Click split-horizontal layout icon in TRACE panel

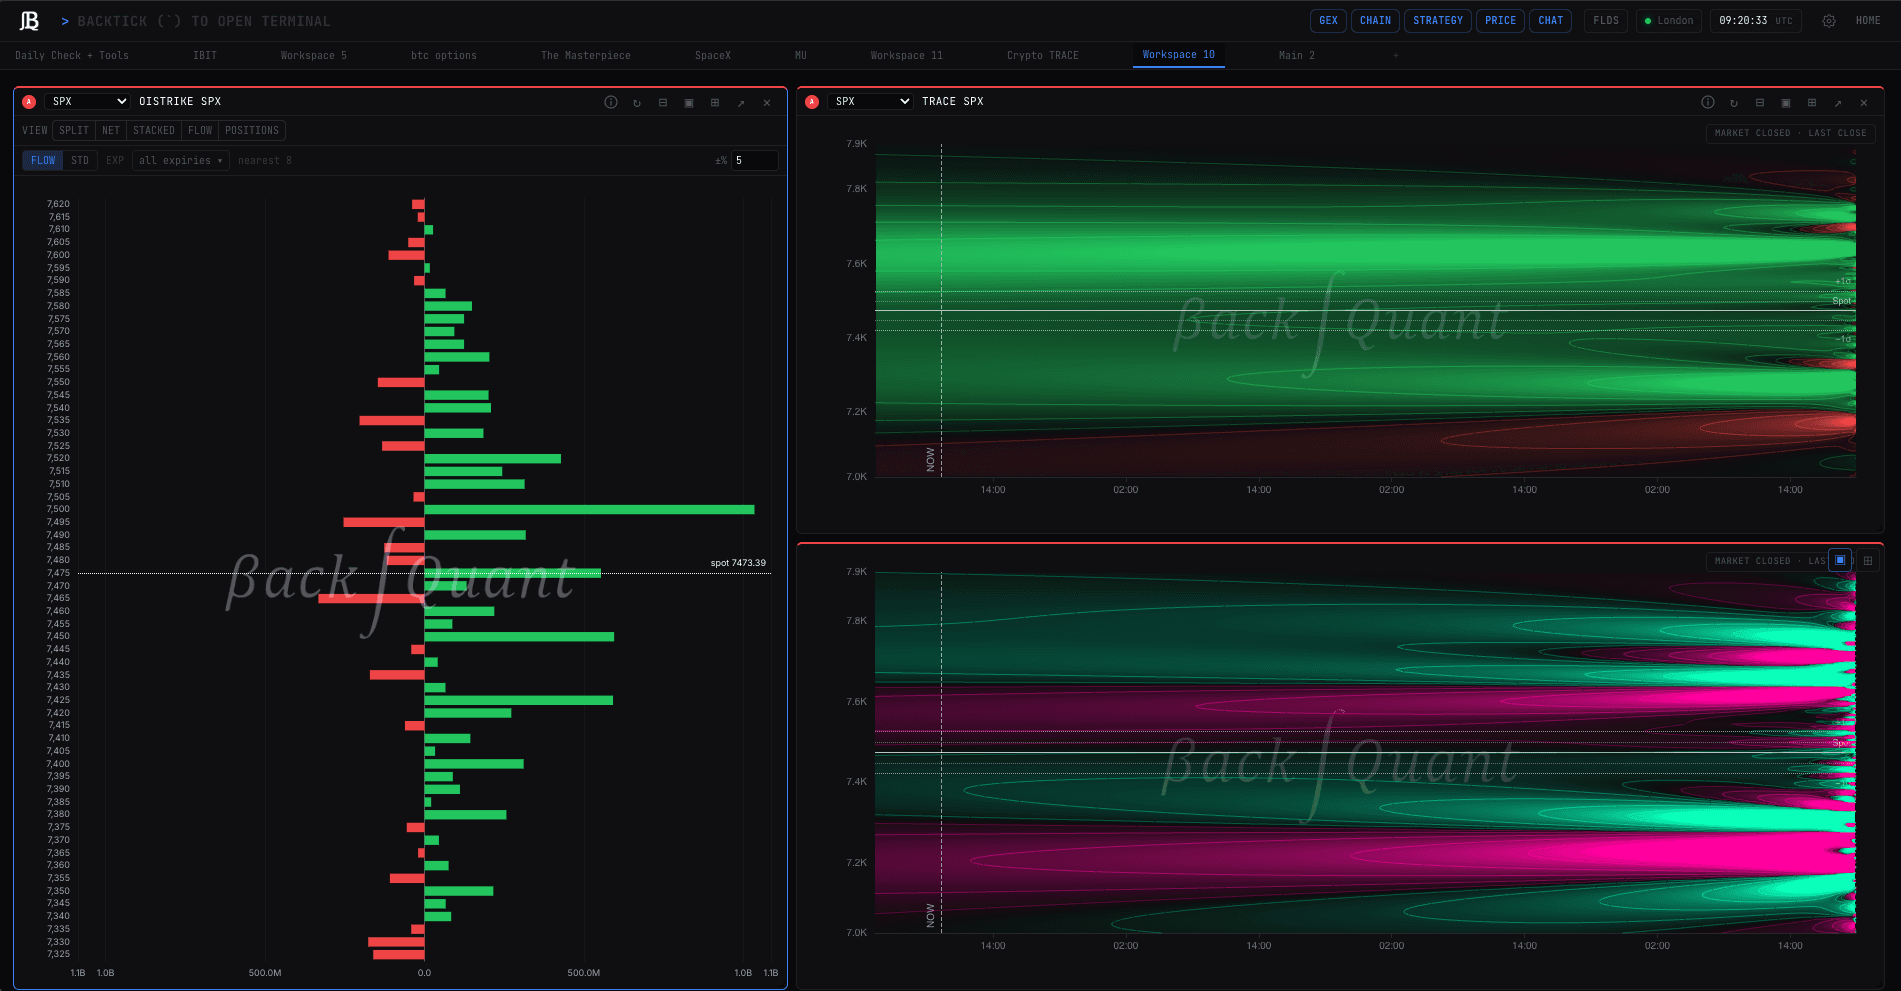[x=1760, y=102]
